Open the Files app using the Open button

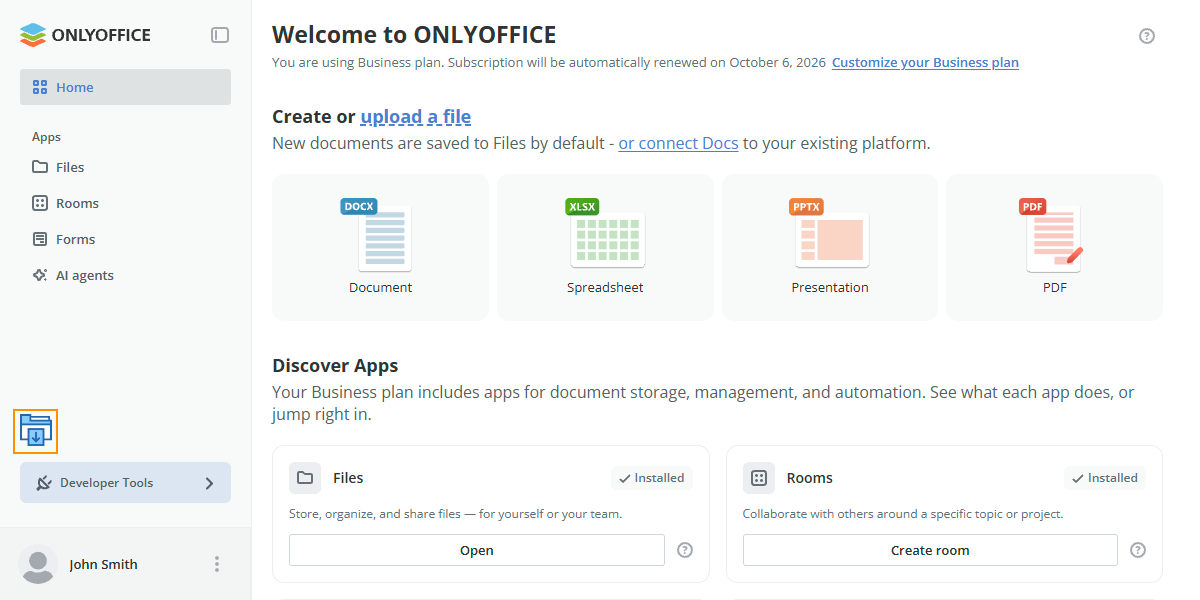[x=477, y=550]
